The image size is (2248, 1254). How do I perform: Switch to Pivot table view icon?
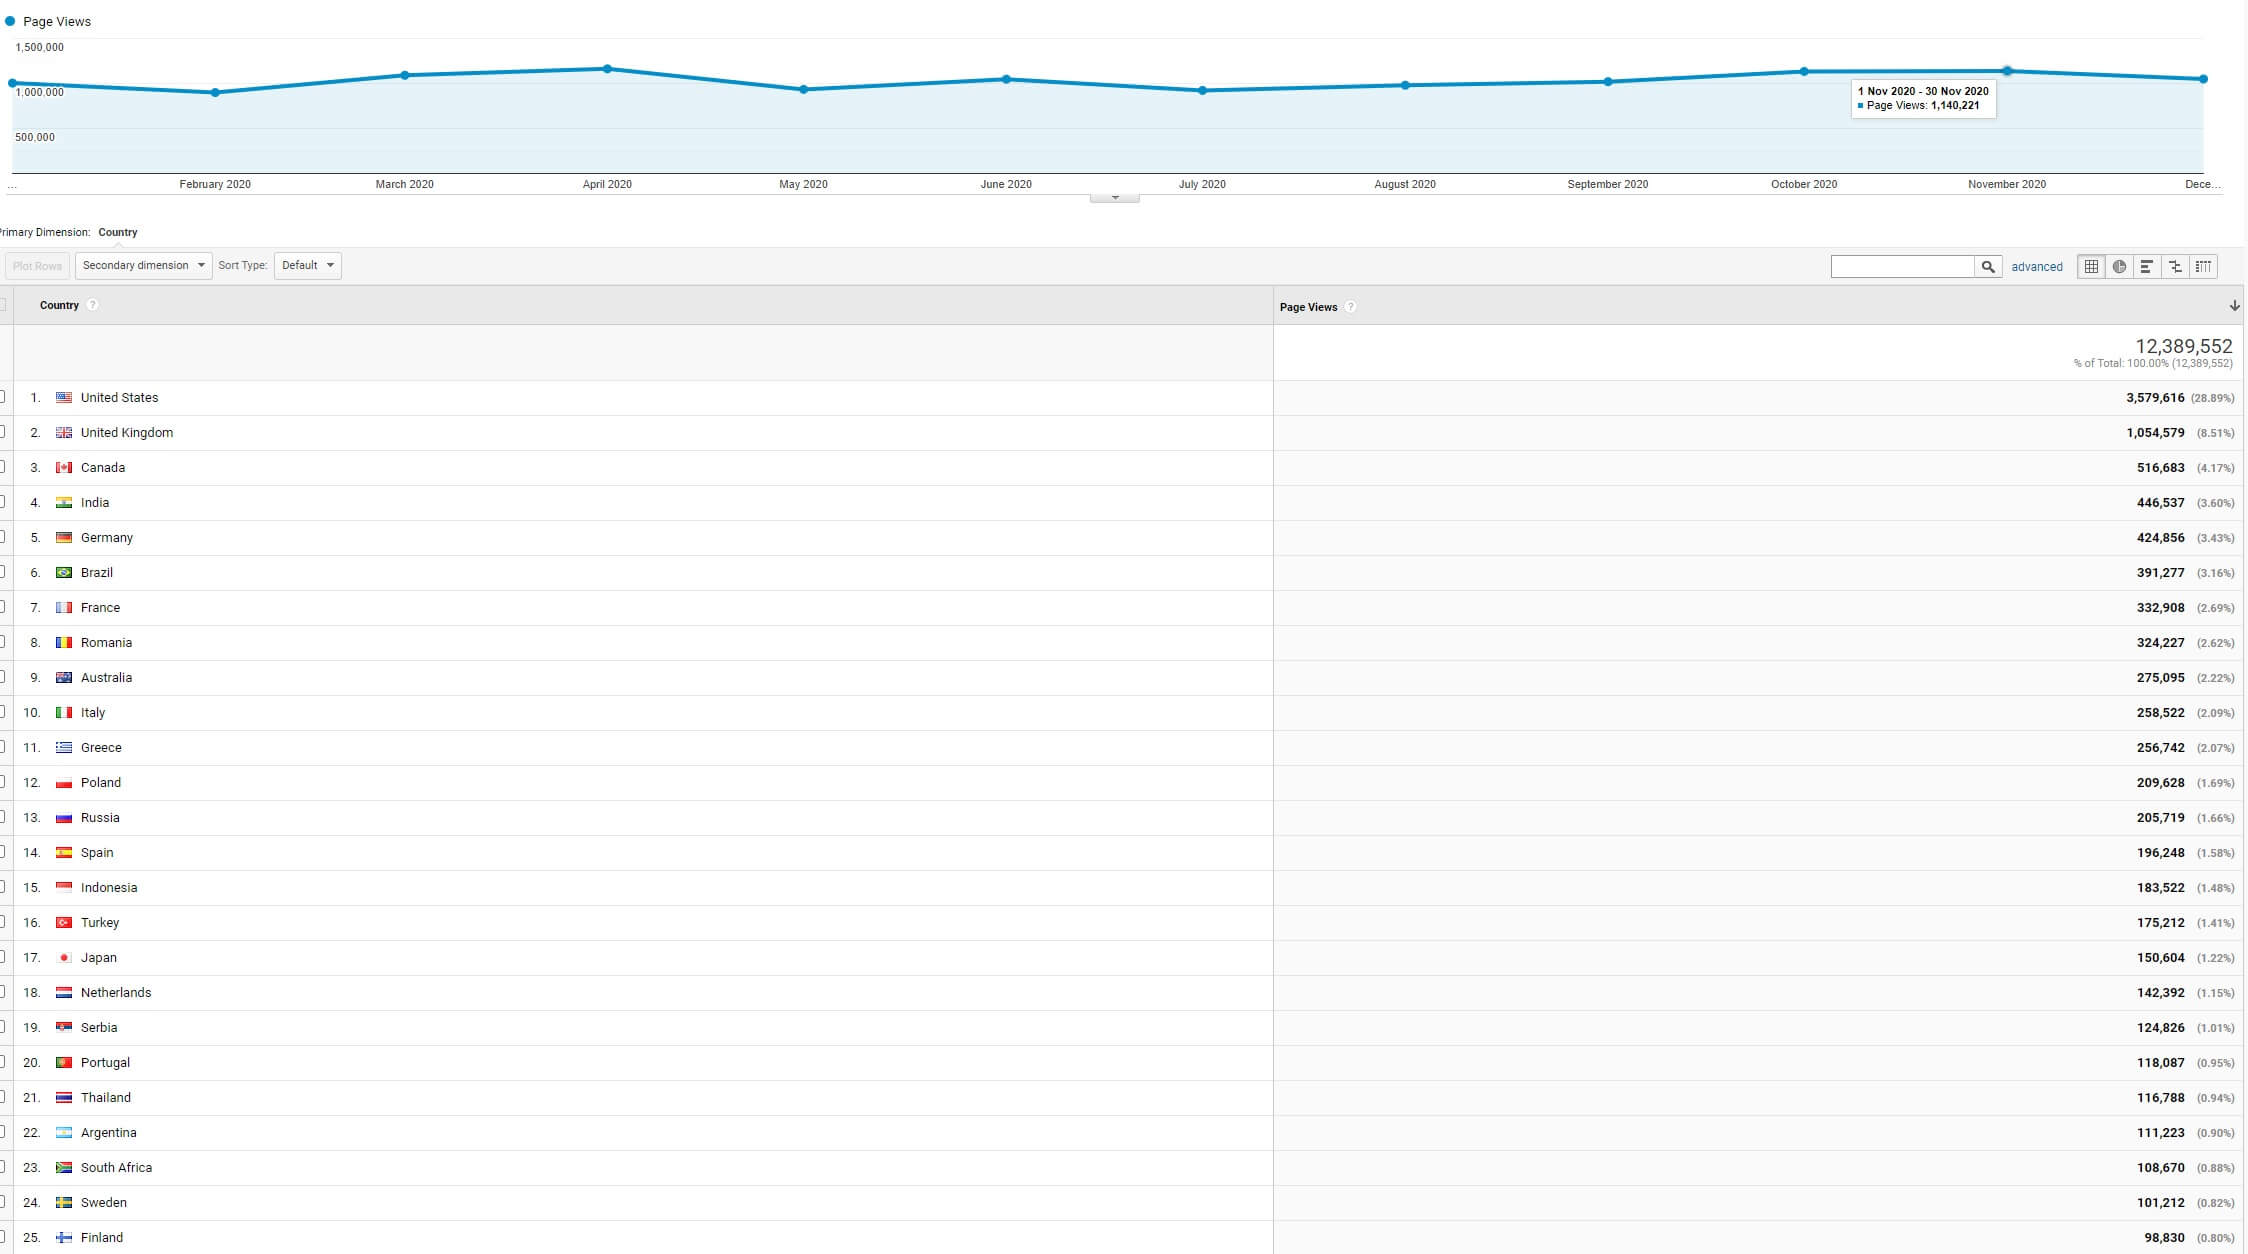[x=2203, y=266]
